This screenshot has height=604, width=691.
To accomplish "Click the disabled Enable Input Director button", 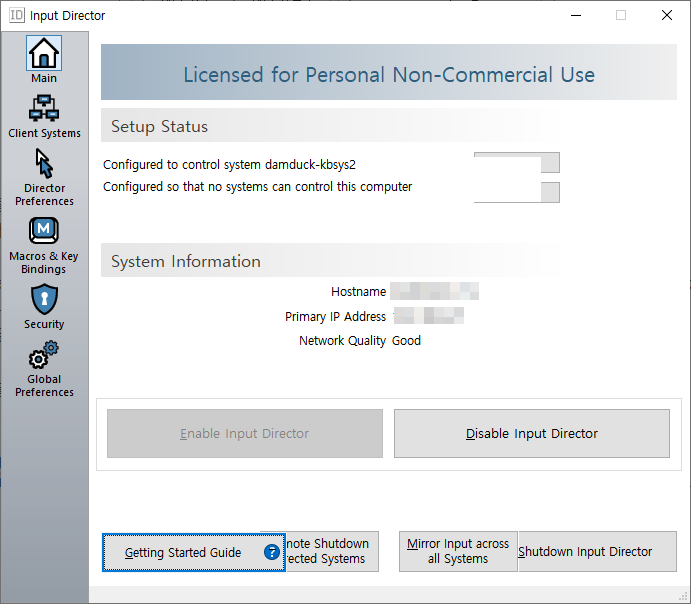I will [x=245, y=434].
